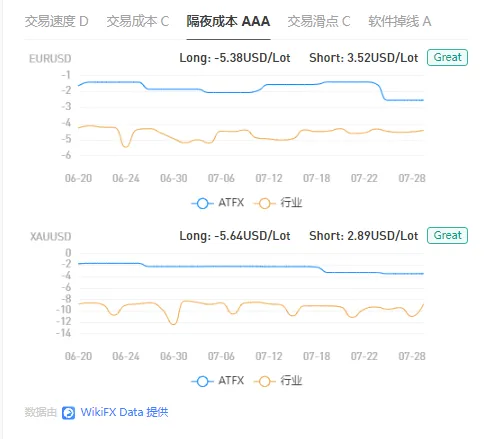Click the 07-06 date on XAUUSD axis
Screen dimensions: 494x439
[221, 356]
